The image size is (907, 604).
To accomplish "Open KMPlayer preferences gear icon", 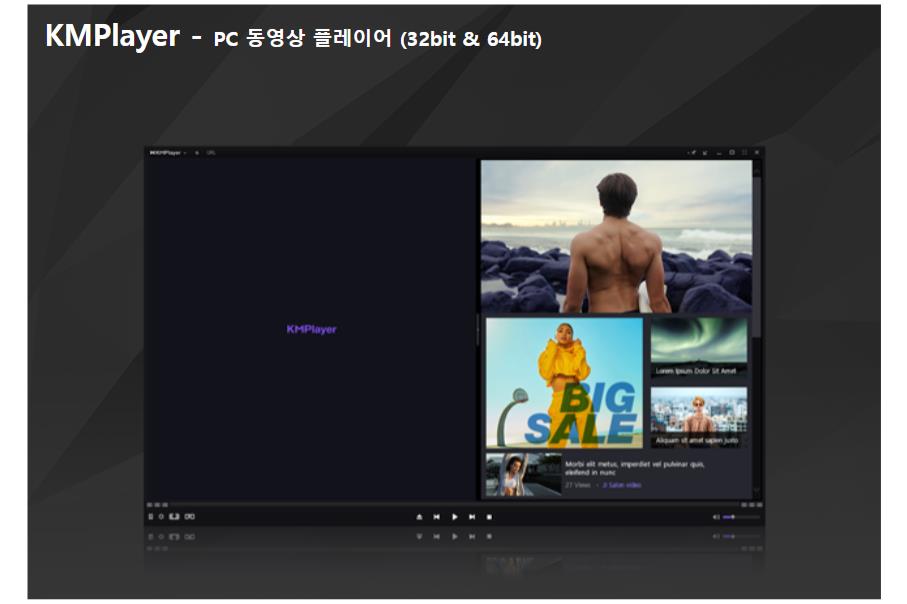I will pyautogui.click(x=161, y=517).
